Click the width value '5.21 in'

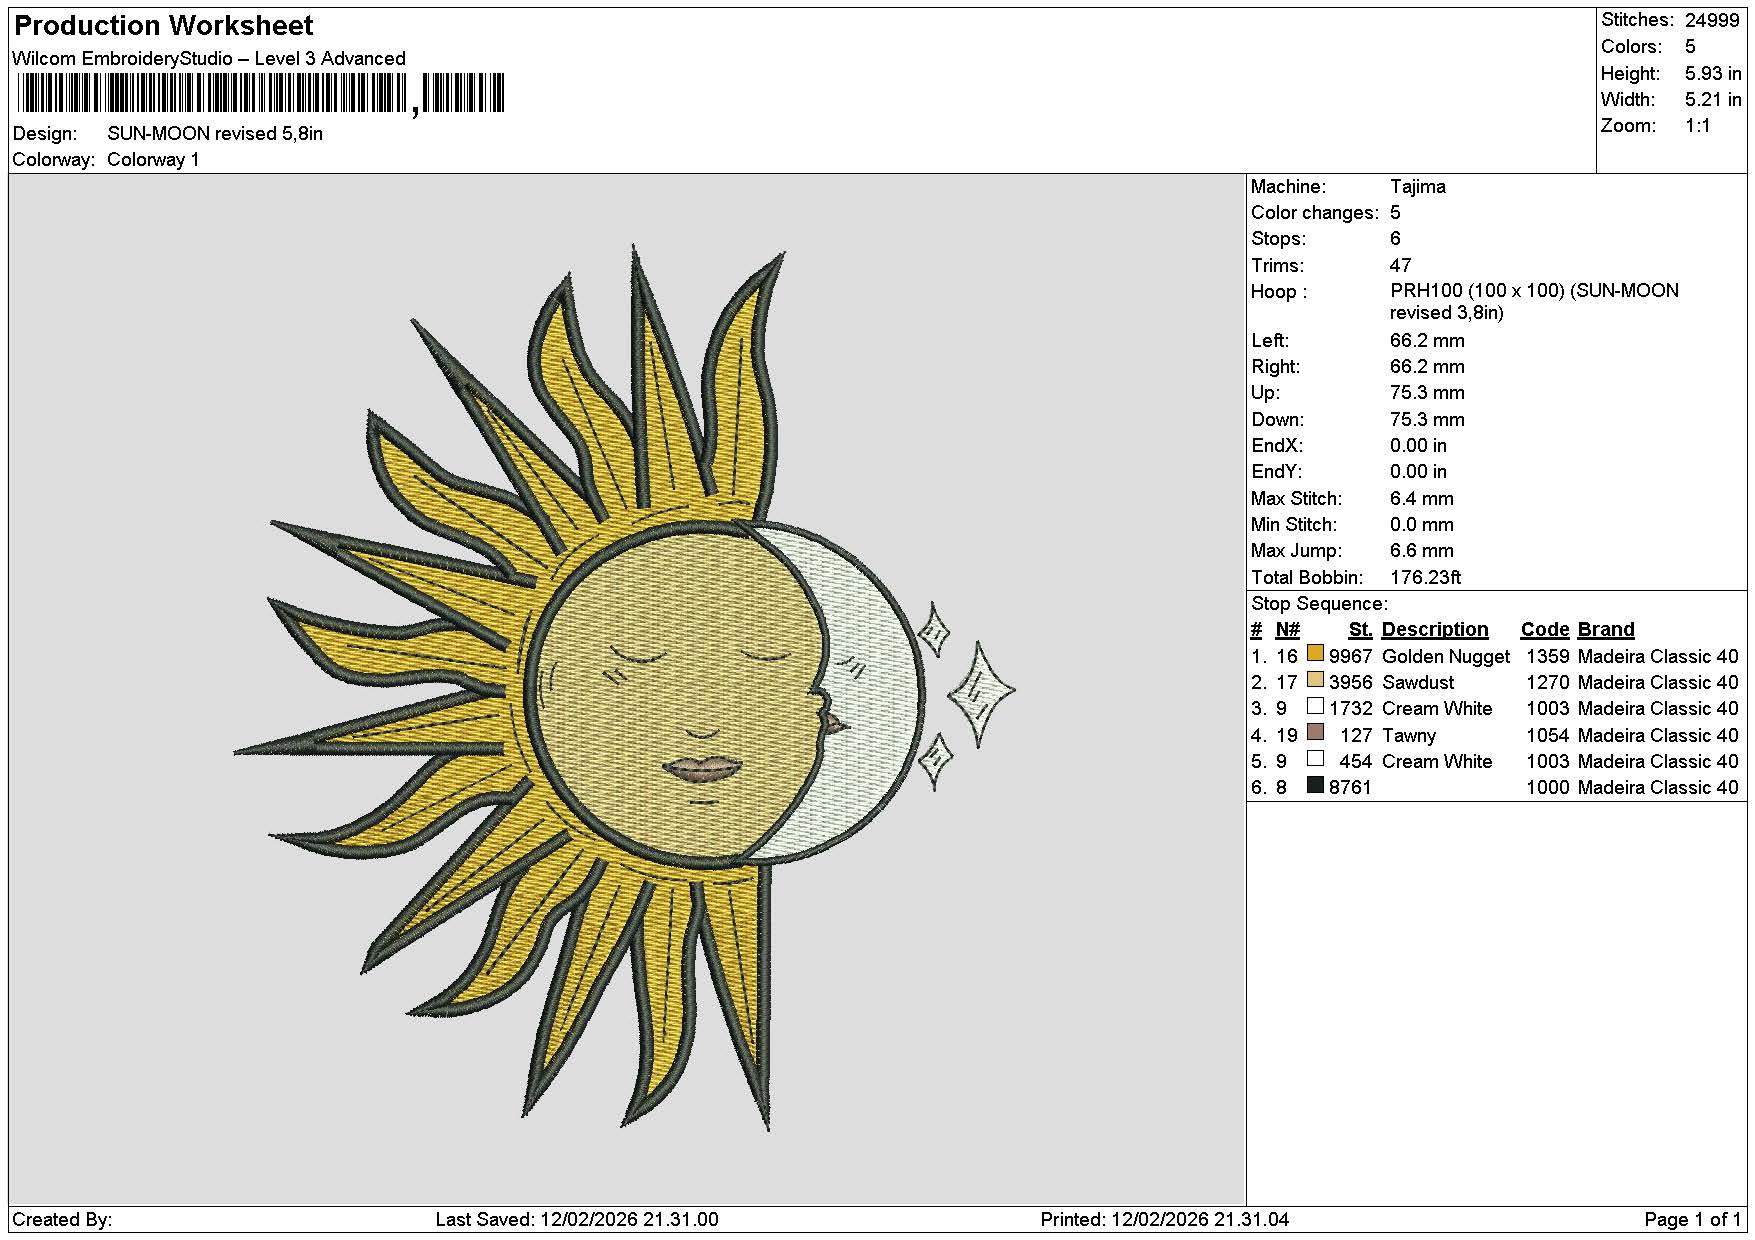pyautogui.click(x=1713, y=99)
